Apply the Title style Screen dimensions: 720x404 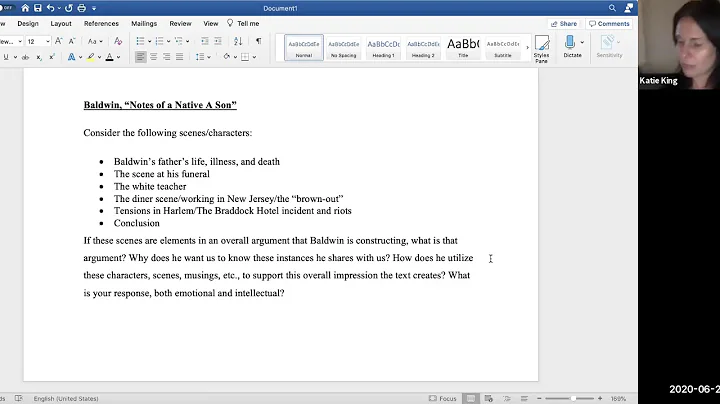(x=463, y=47)
